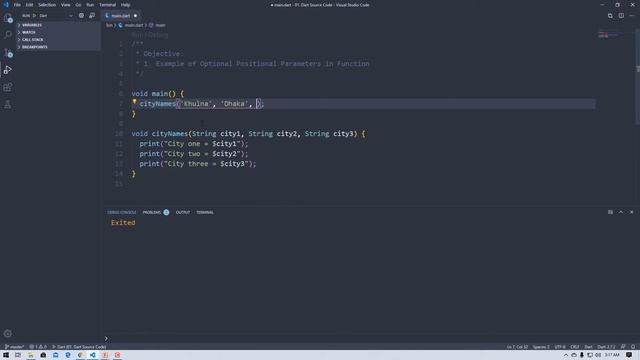Close the bottom panel
The image size is (640, 360).
(x=631, y=212)
